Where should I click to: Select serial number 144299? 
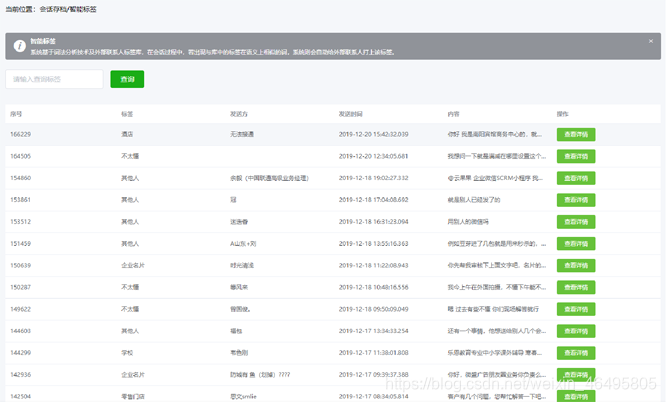pos(20,353)
